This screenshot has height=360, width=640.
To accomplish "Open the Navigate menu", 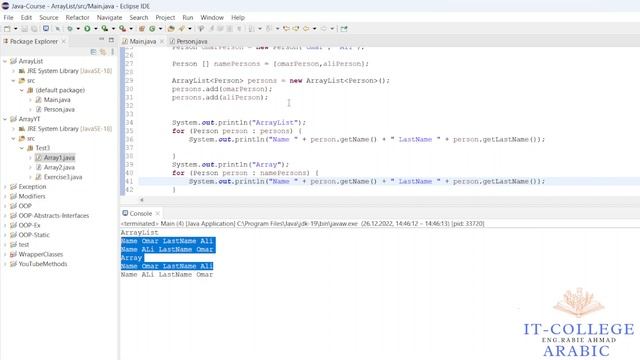I will tap(109, 18).
